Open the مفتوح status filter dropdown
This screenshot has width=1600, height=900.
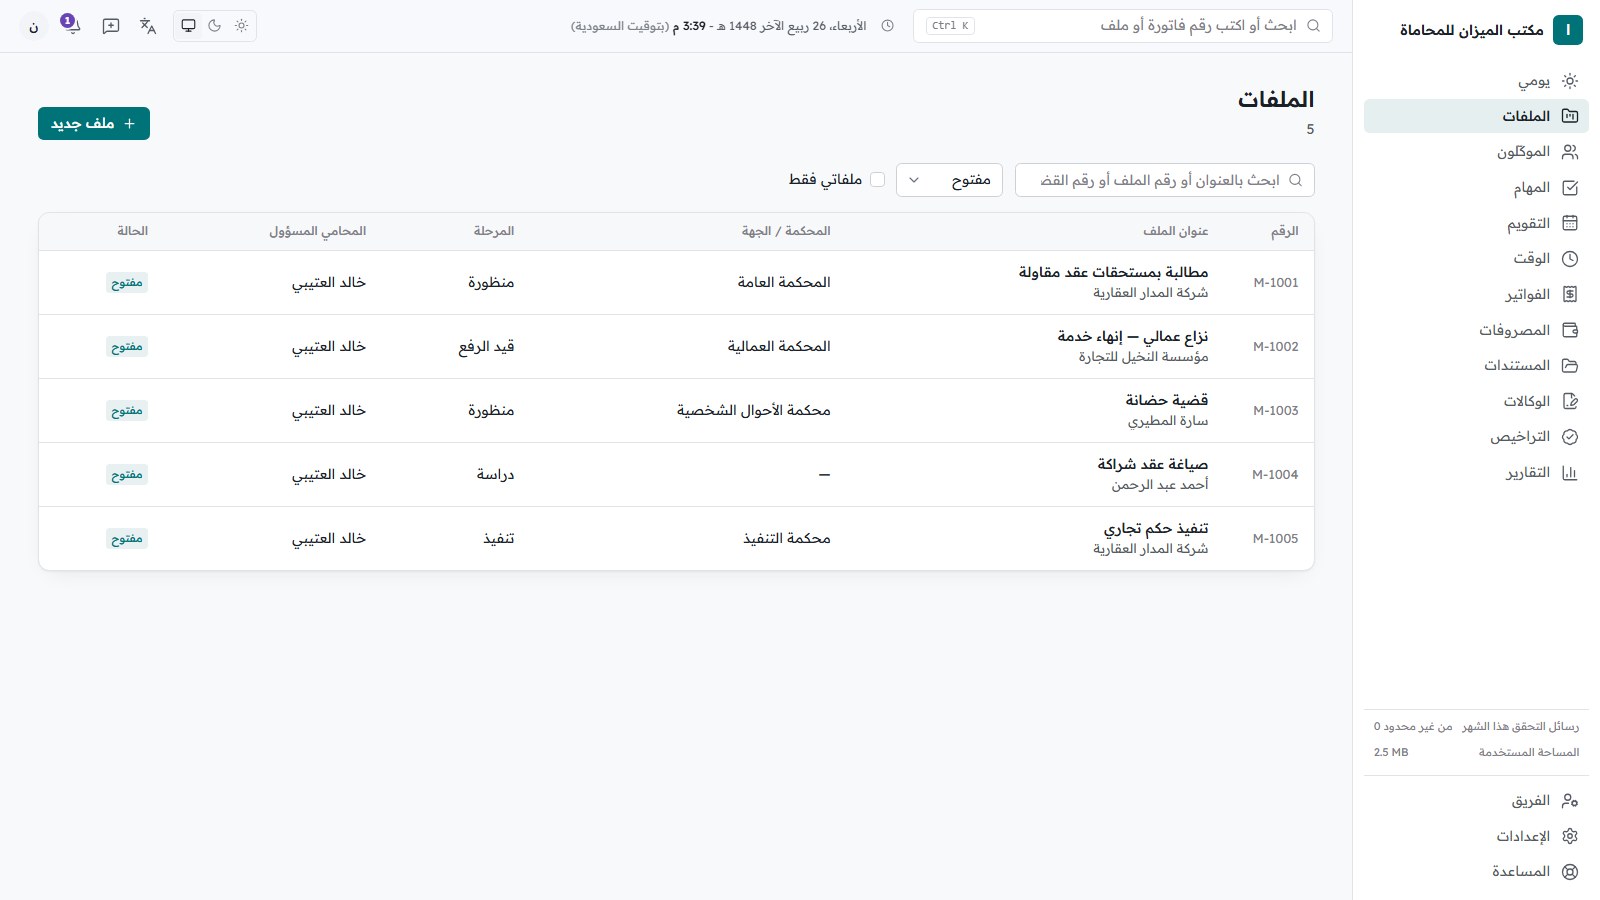pyautogui.click(x=949, y=180)
